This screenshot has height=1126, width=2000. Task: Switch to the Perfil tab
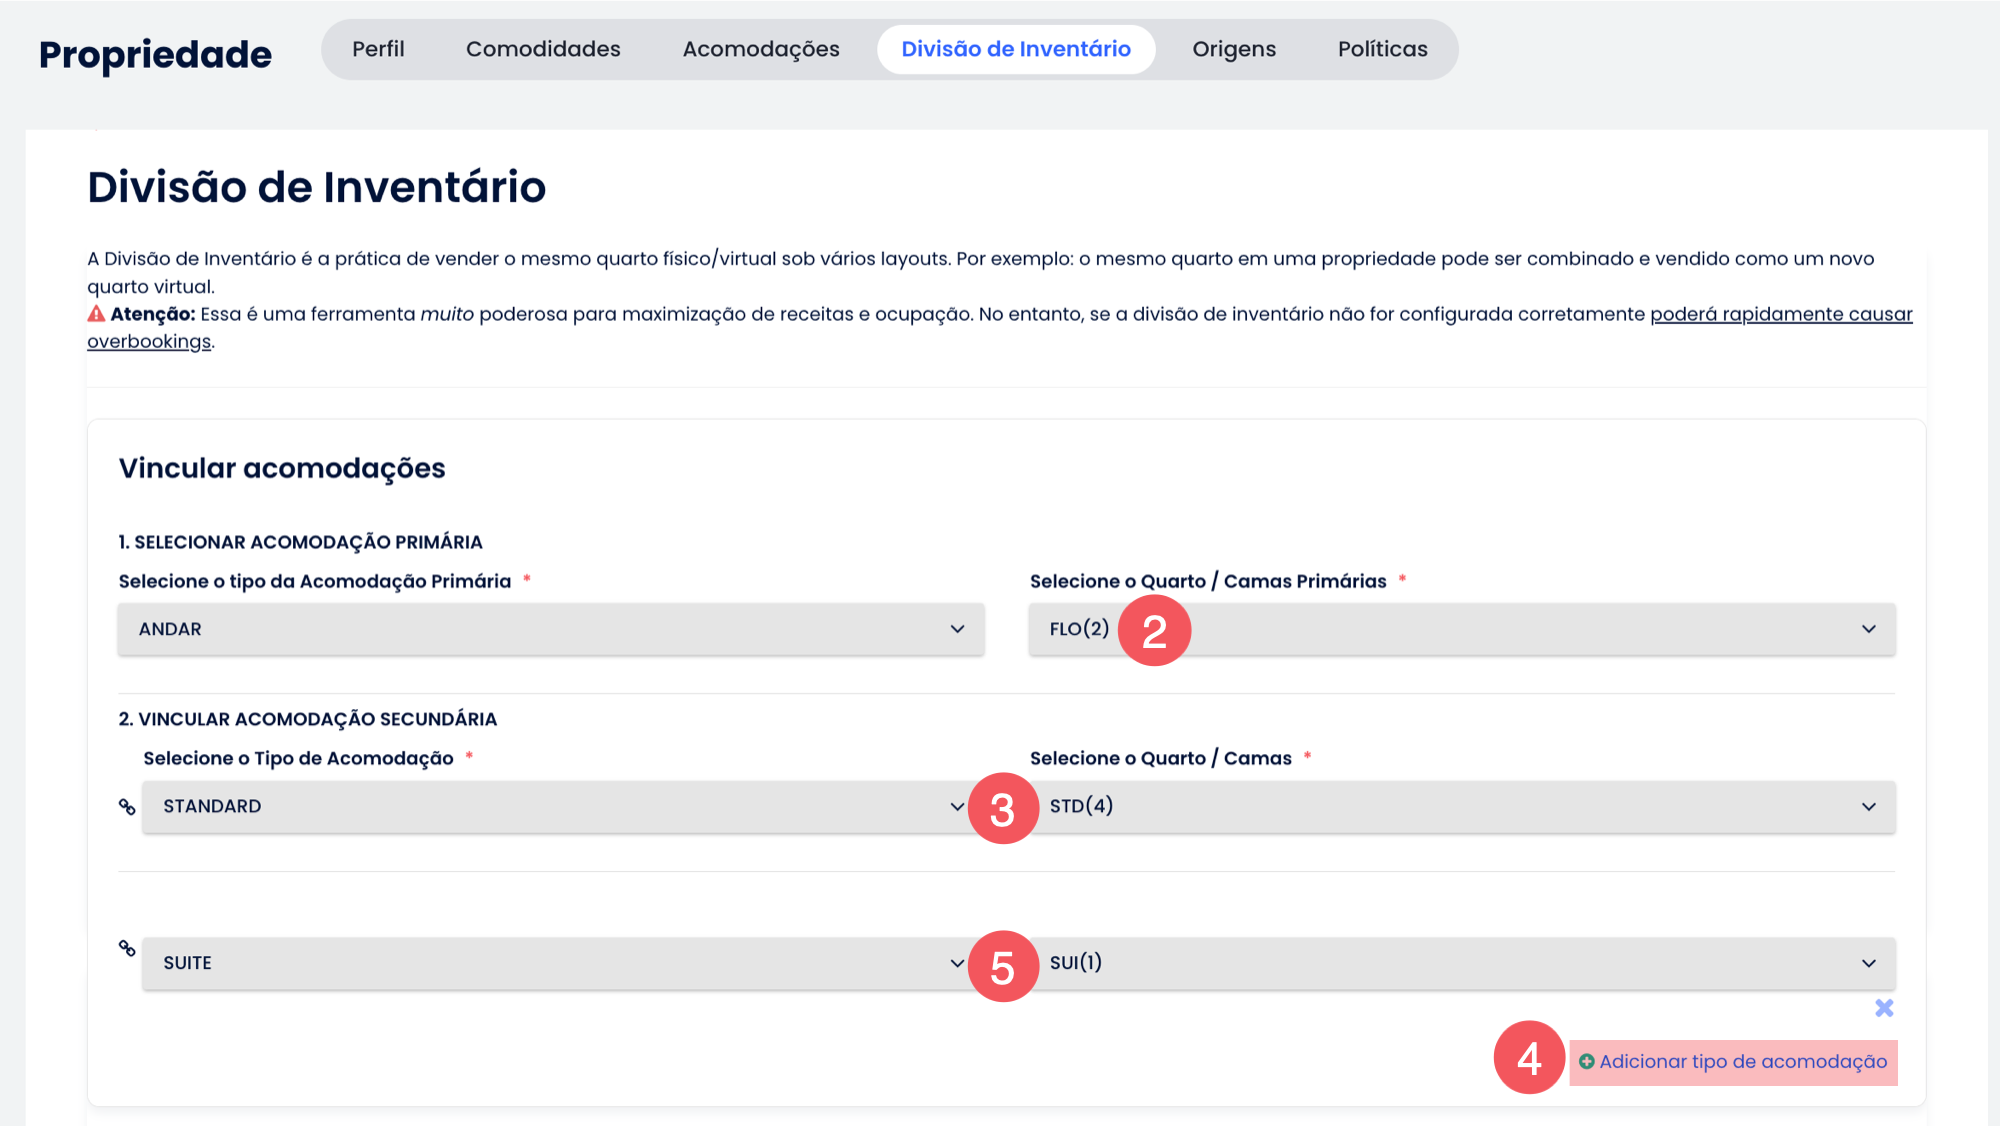pos(378,49)
